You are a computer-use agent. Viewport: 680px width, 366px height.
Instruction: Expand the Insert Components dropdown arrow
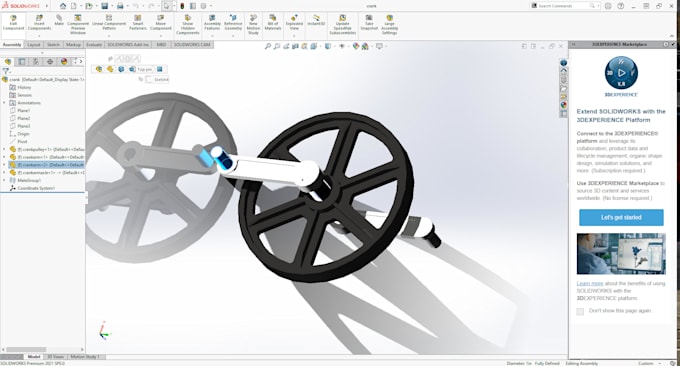coord(39,36)
